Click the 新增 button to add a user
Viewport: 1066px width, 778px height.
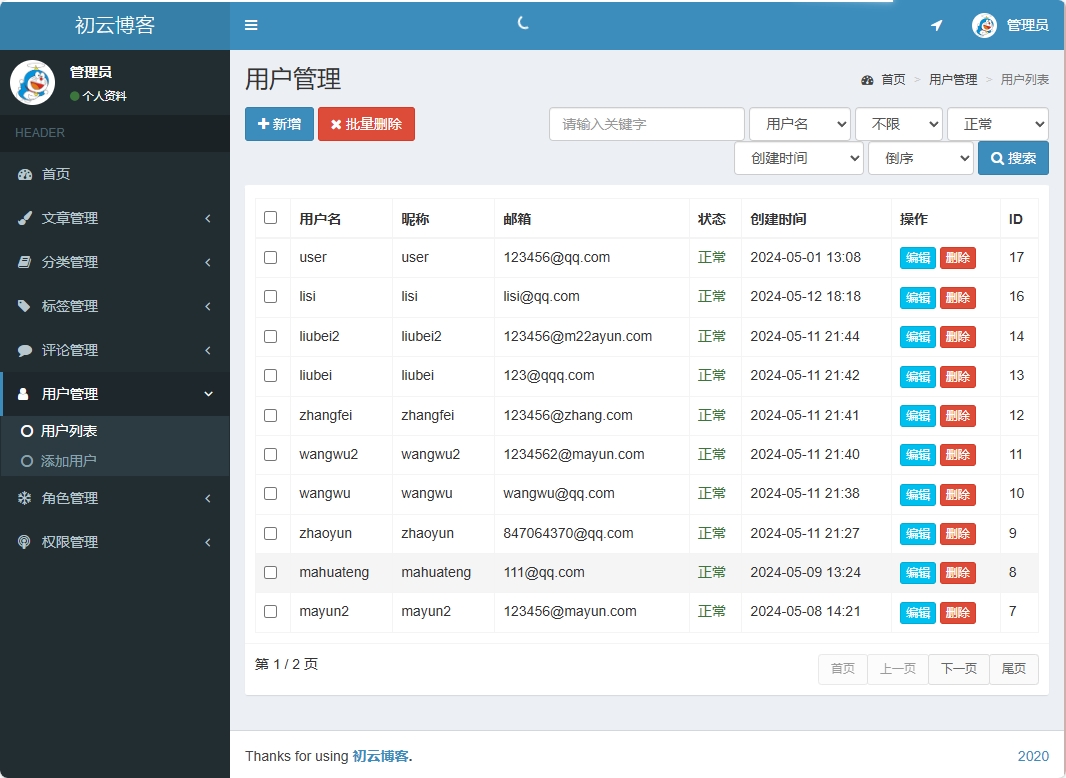click(278, 124)
